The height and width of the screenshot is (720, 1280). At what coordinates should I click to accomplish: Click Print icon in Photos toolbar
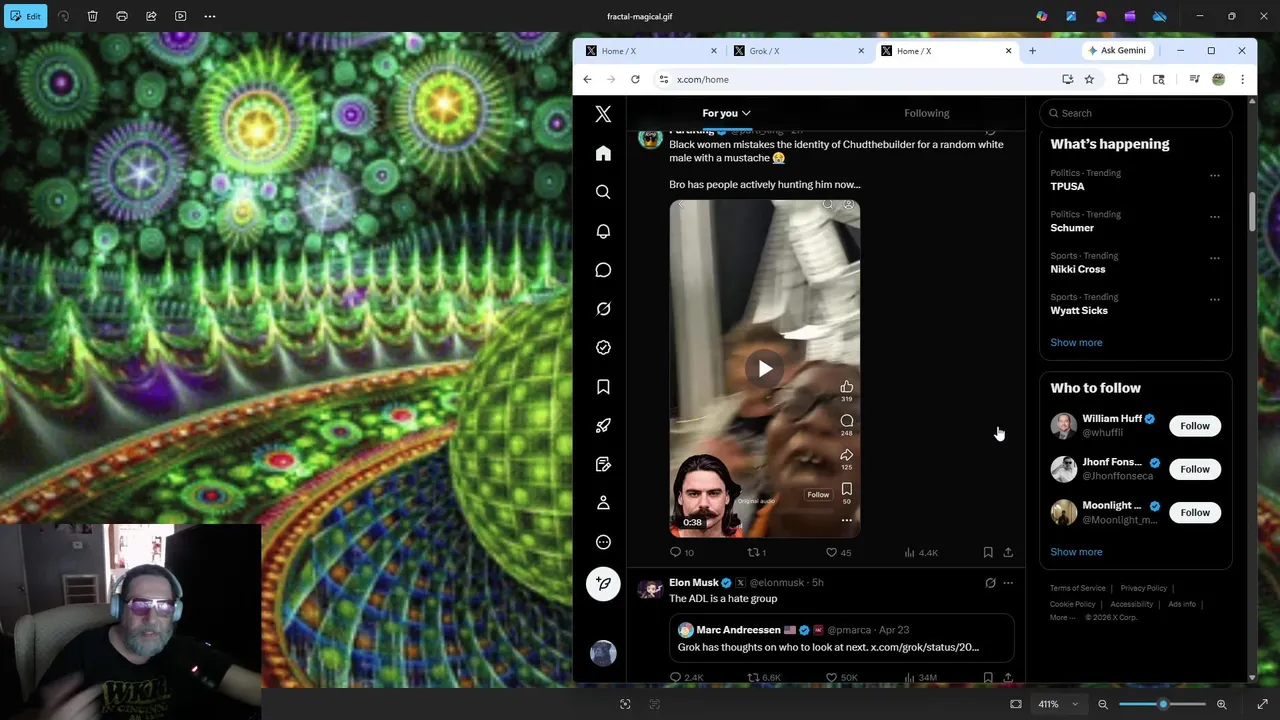(x=122, y=16)
